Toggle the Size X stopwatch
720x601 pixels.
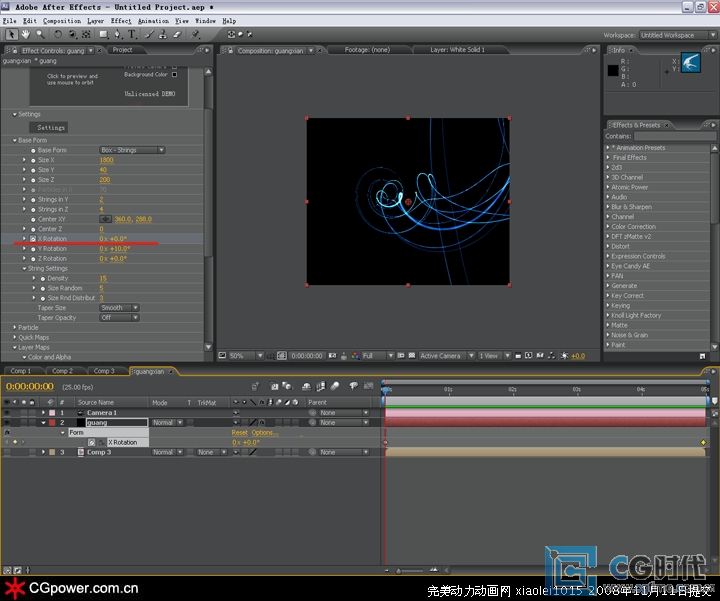[33, 160]
